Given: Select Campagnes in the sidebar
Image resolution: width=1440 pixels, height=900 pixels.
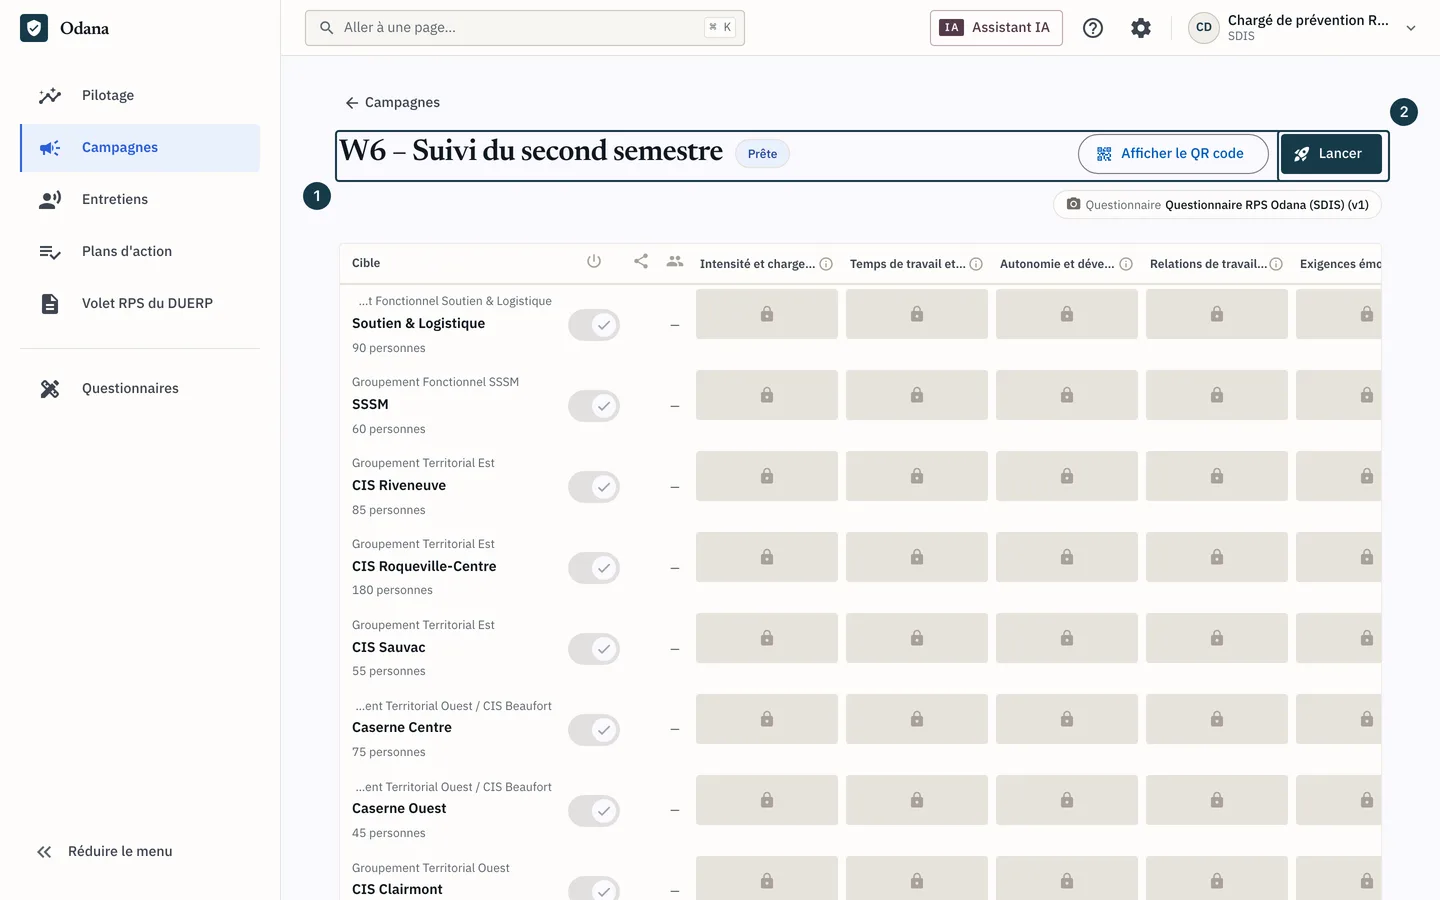Looking at the screenshot, I should [x=140, y=148].
